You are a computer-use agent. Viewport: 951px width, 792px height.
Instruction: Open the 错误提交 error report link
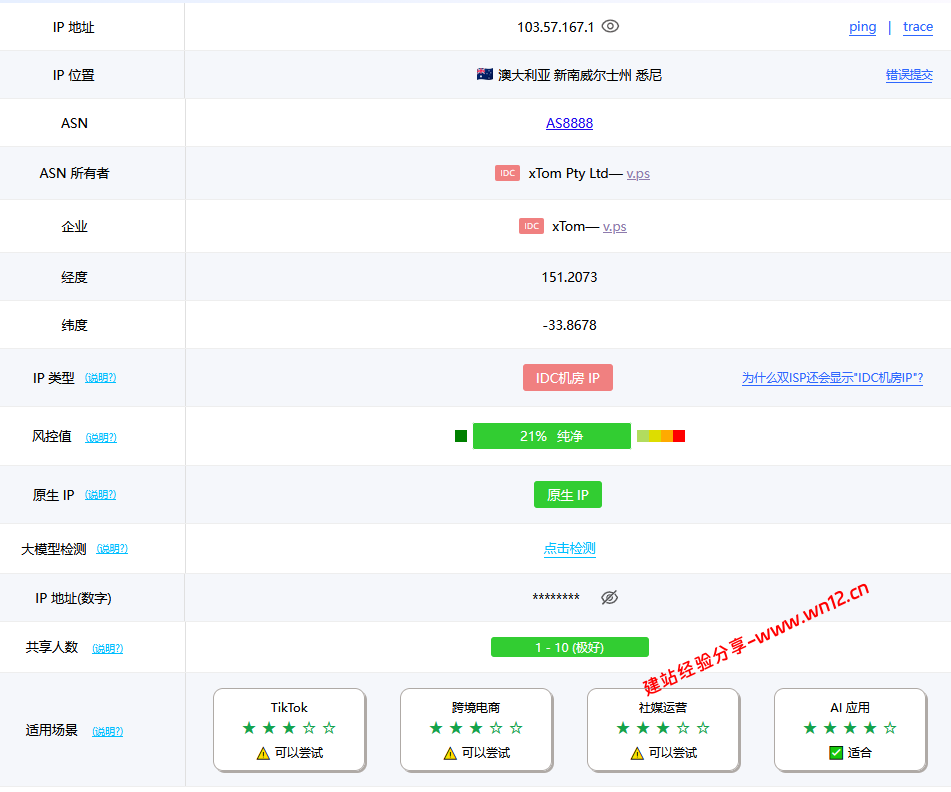[909, 75]
